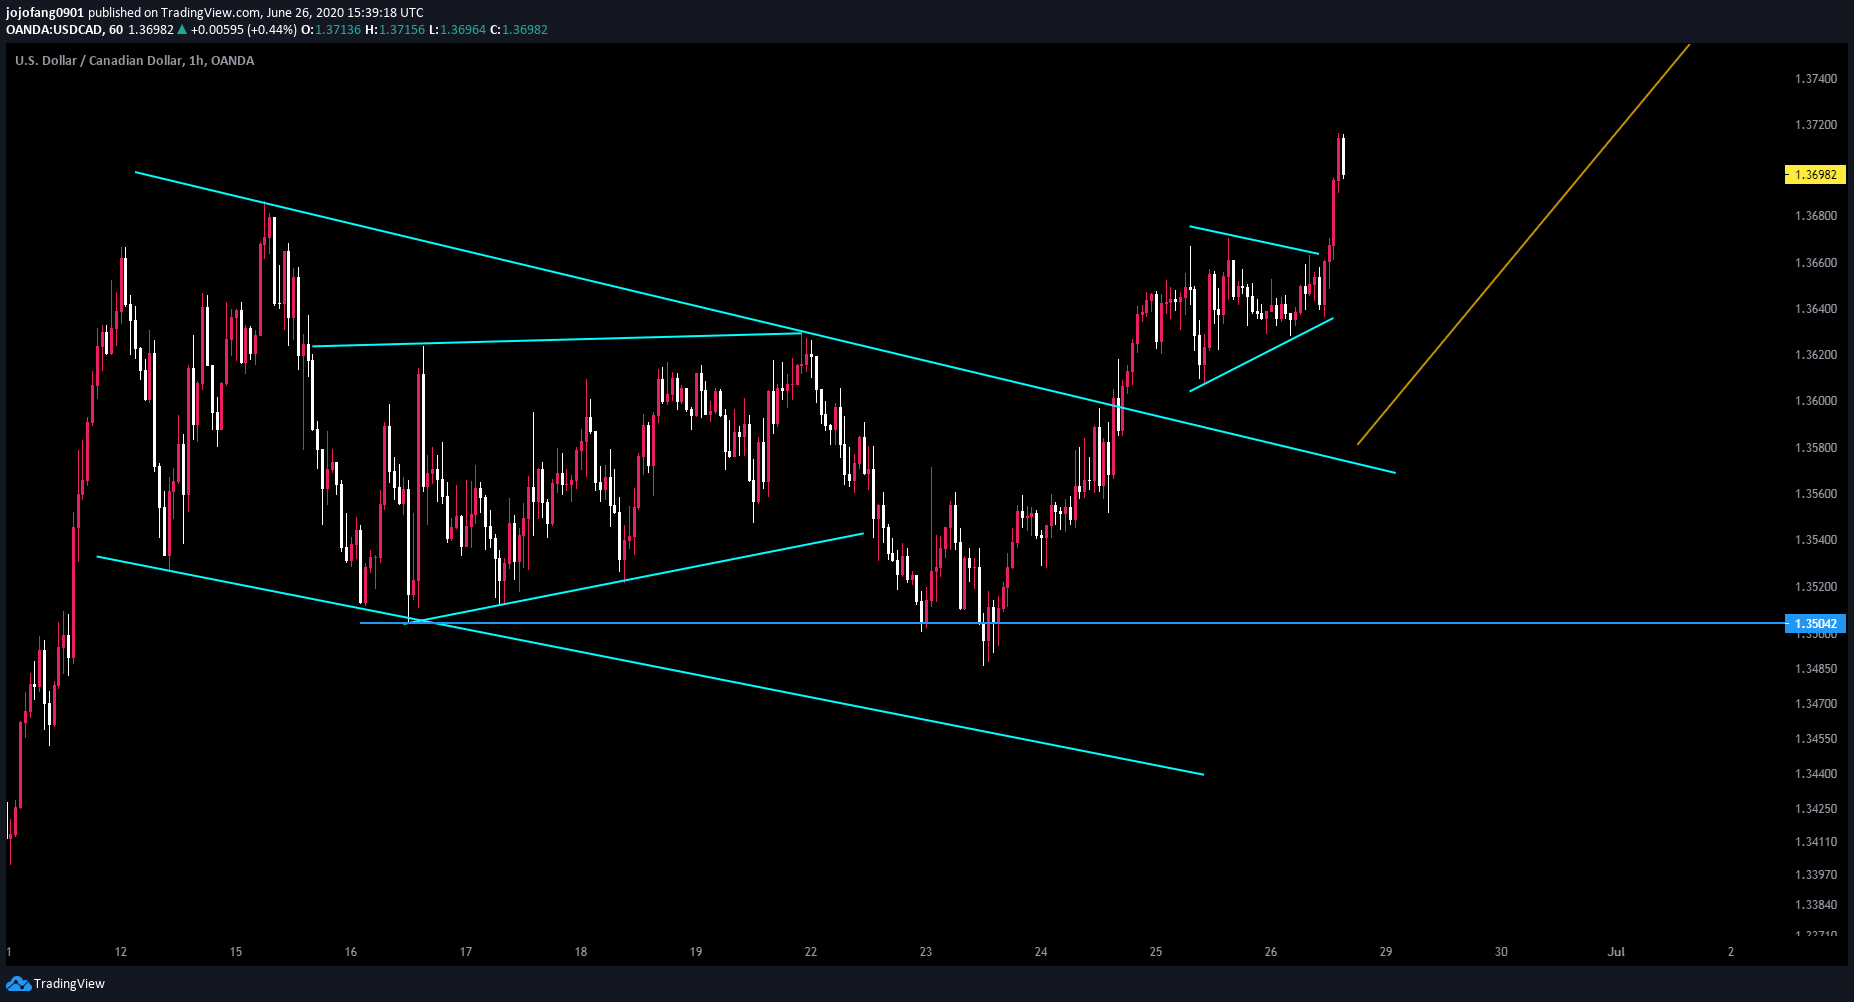Click the 1.34850 price axis label
Image resolution: width=1854 pixels, height=1002 pixels.
tap(1816, 669)
